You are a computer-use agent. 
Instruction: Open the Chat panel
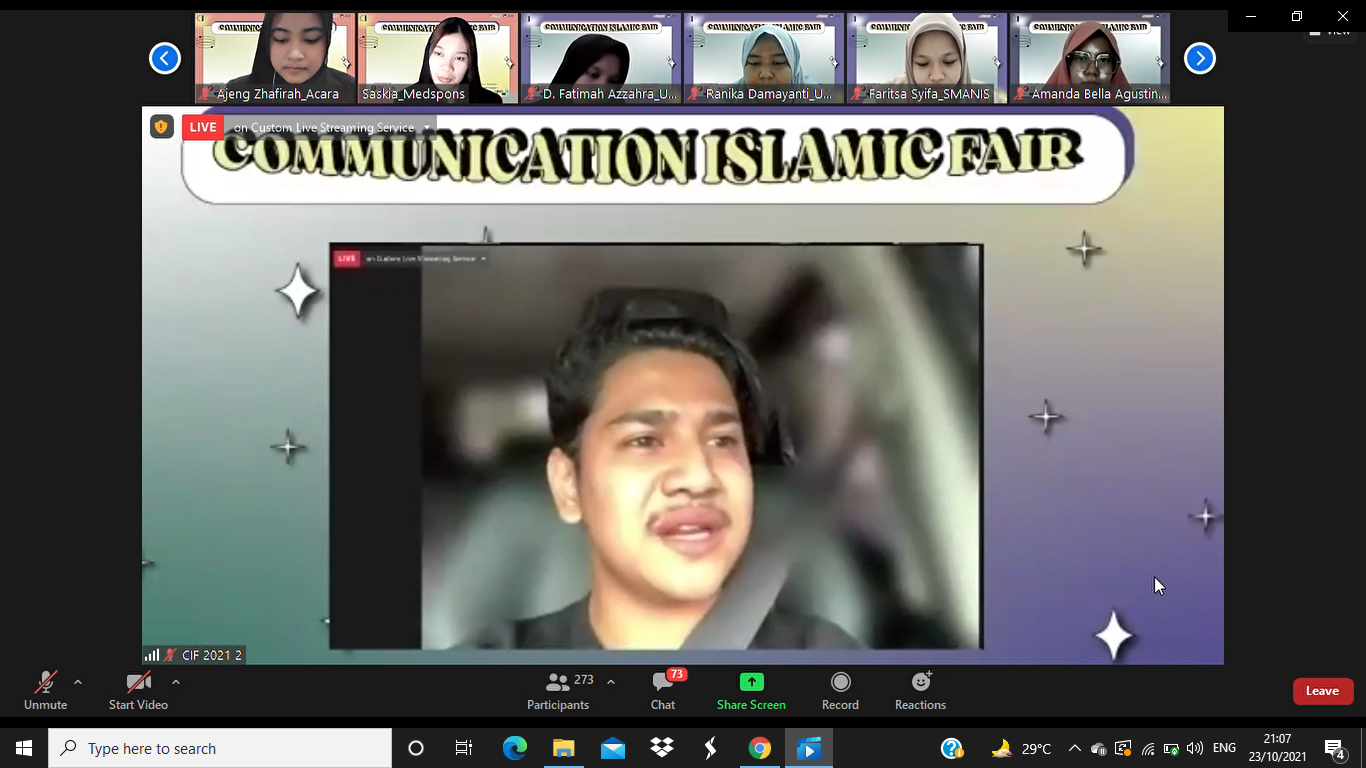tap(662, 682)
